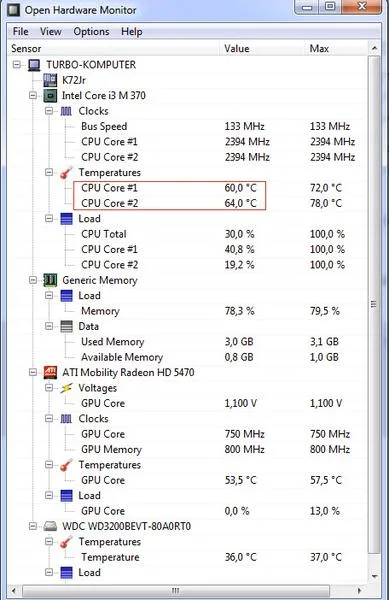This screenshot has width=389, height=600.
Task: Open the Options menu
Action: pyautogui.click(x=91, y=31)
